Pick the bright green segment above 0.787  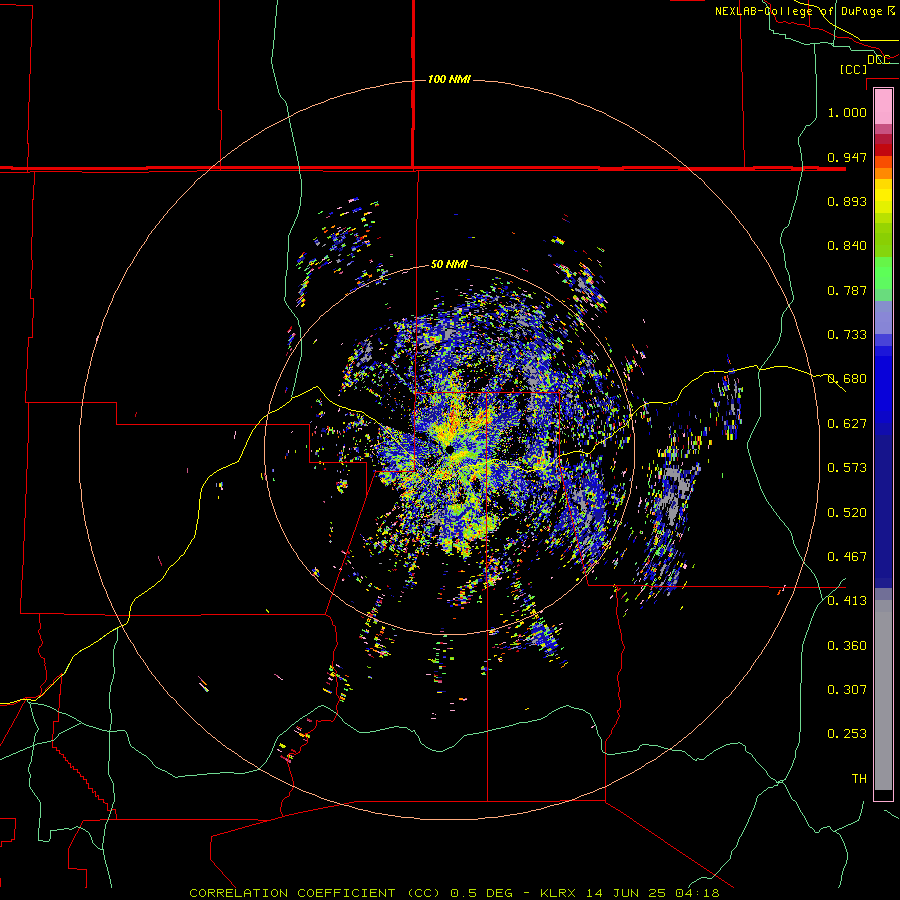coord(883,273)
